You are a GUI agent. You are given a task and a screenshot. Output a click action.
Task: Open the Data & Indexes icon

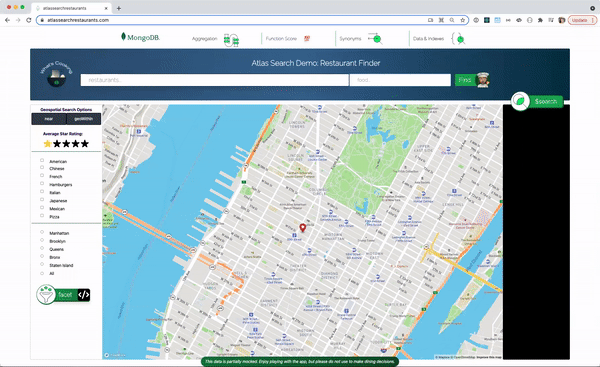point(458,39)
